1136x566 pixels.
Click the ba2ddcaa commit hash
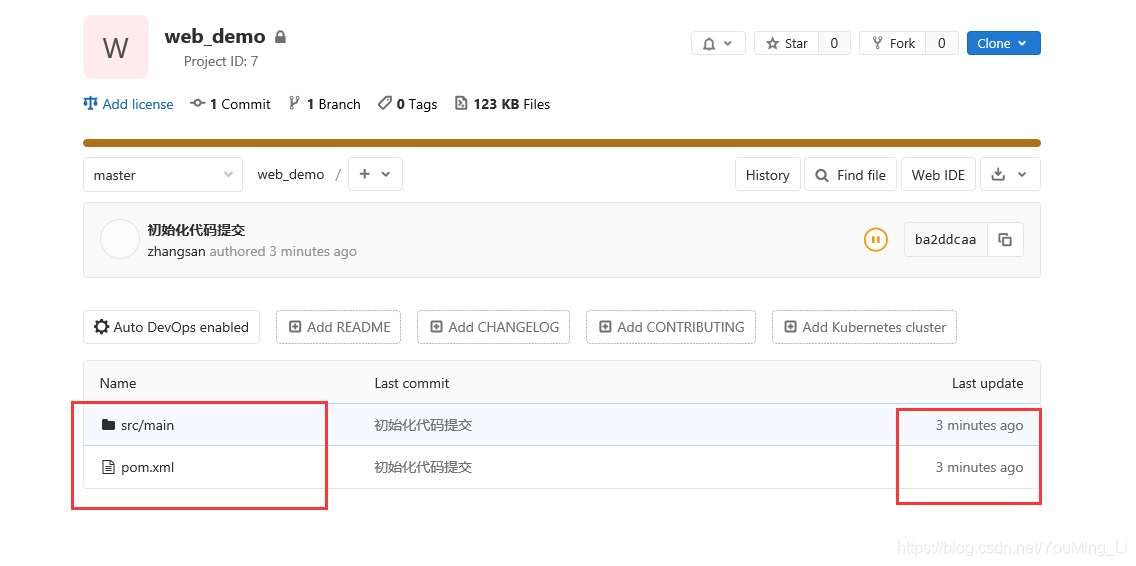(x=945, y=239)
